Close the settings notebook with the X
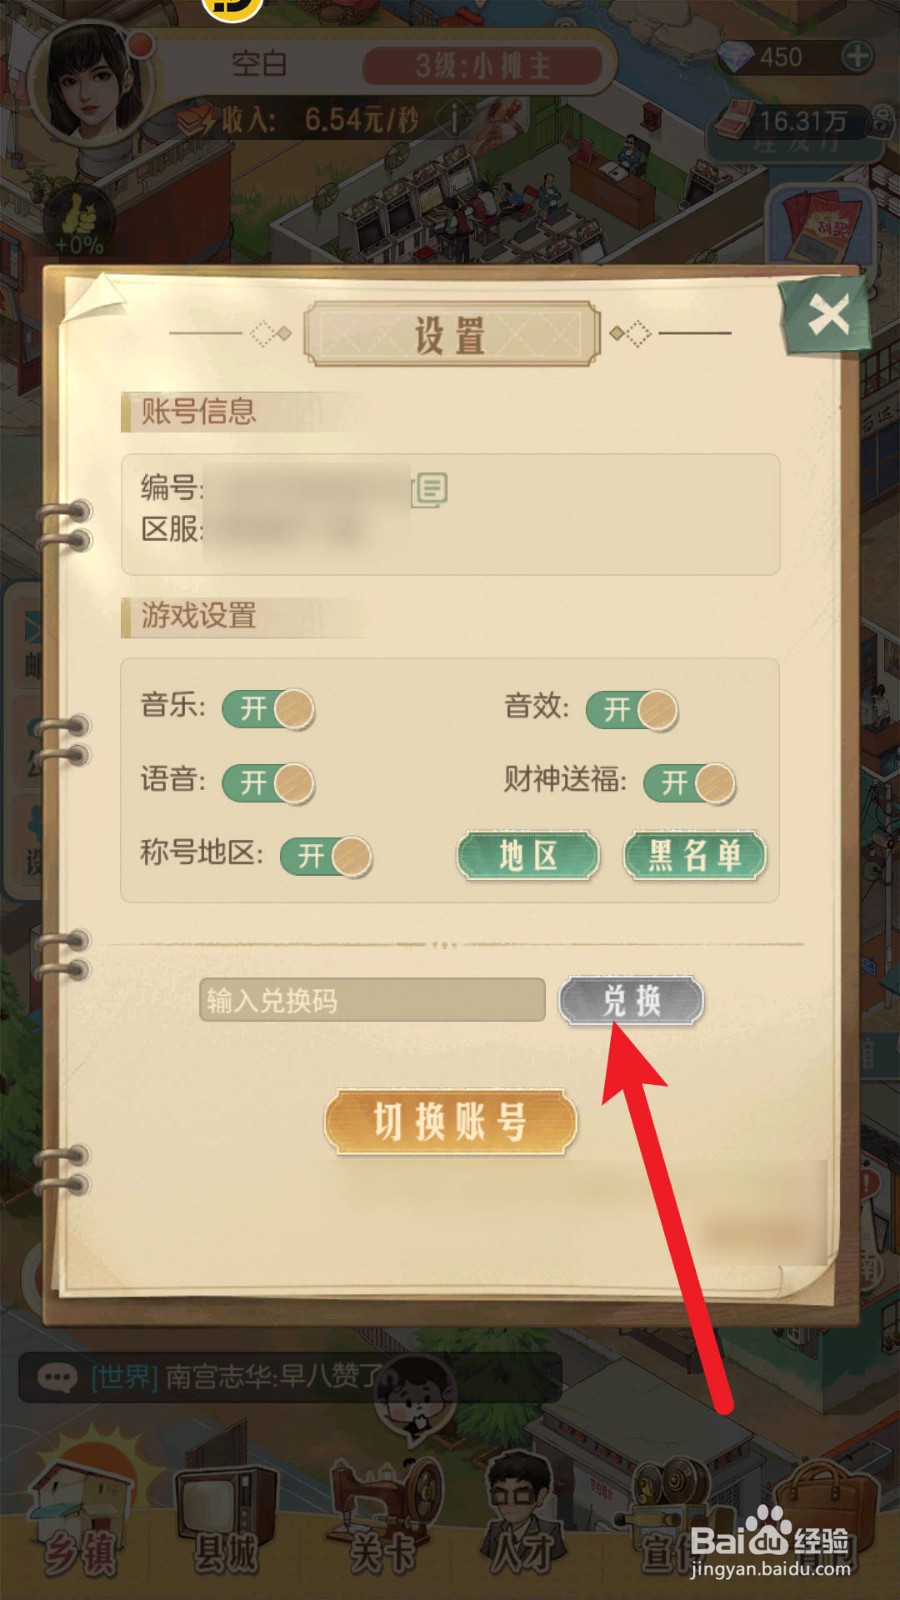This screenshot has width=900, height=1600. pyautogui.click(x=828, y=317)
